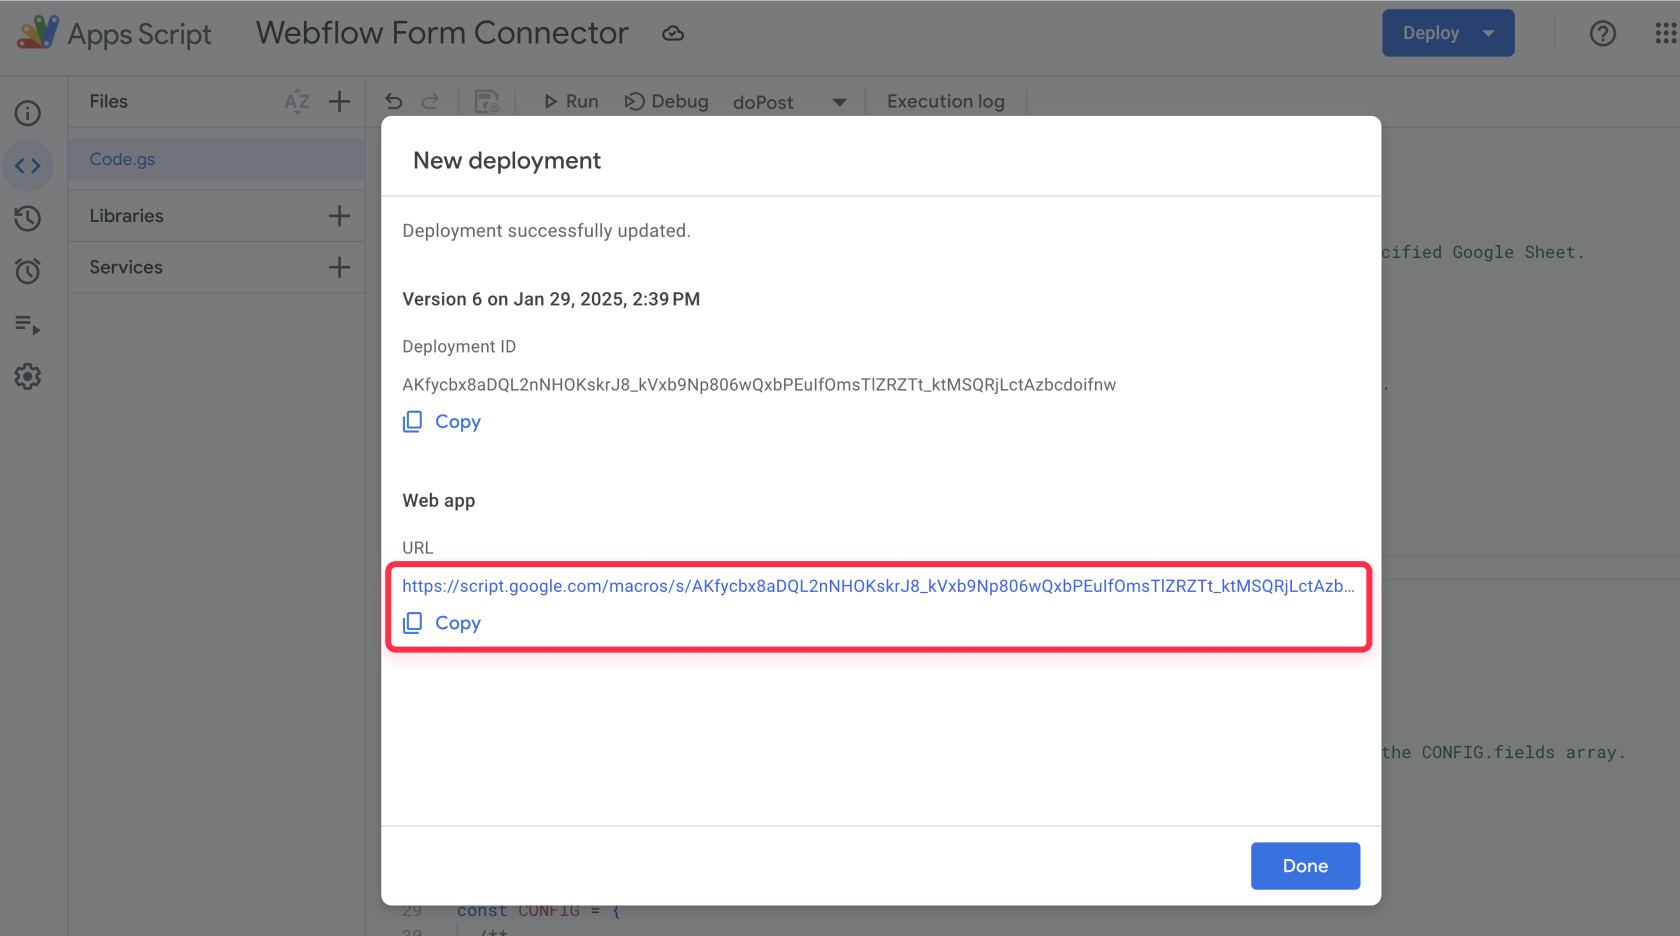This screenshot has width=1680, height=936.
Task: Open the project history icon in sidebar
Action: [28, 218]
